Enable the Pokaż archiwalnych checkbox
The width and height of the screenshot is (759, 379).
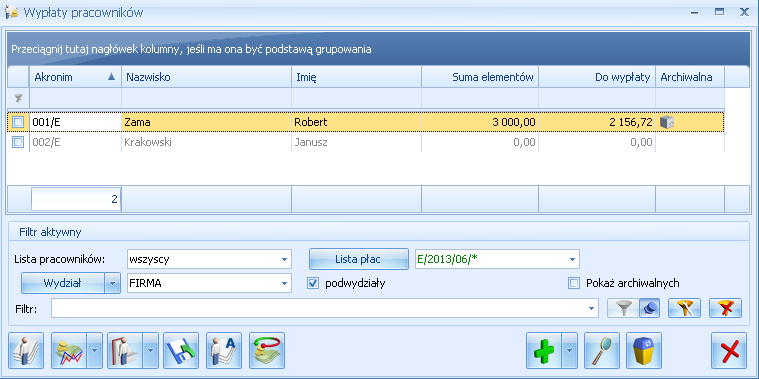coord(574,283)
